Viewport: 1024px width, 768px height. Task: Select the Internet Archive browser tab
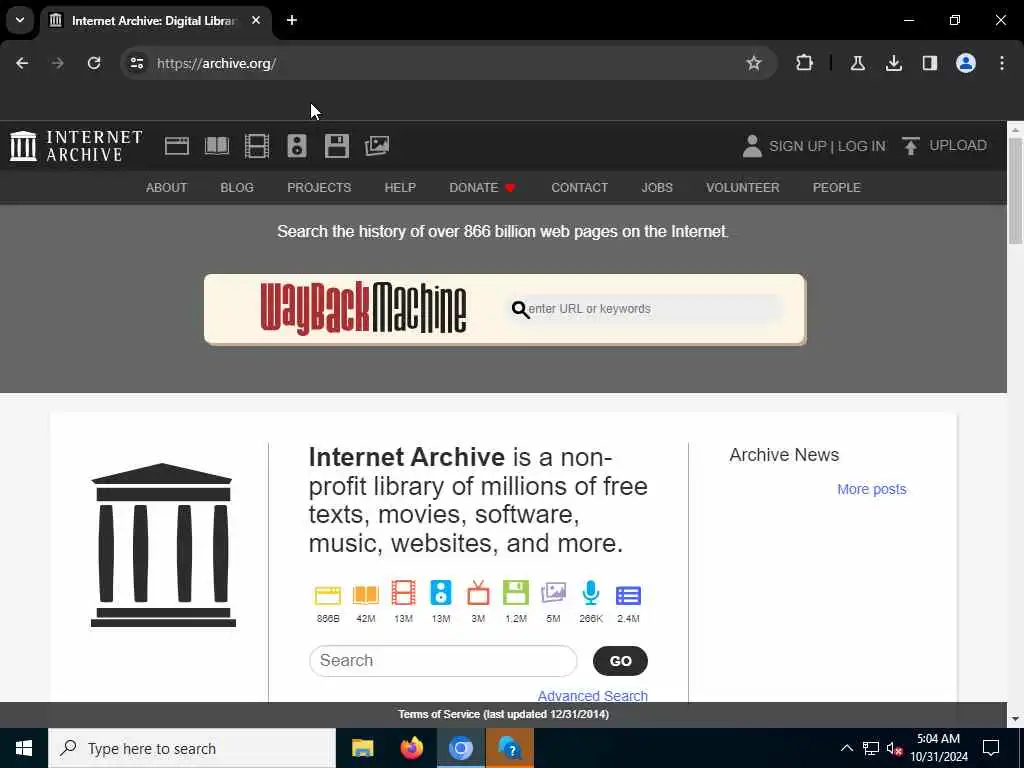(x=153, y=20)
